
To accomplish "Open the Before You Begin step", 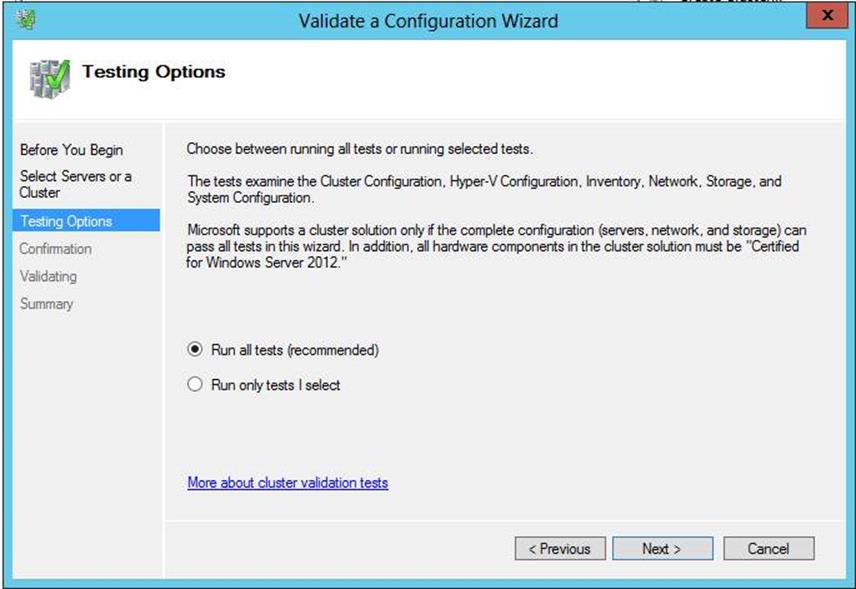I will [x=72, y=150].
